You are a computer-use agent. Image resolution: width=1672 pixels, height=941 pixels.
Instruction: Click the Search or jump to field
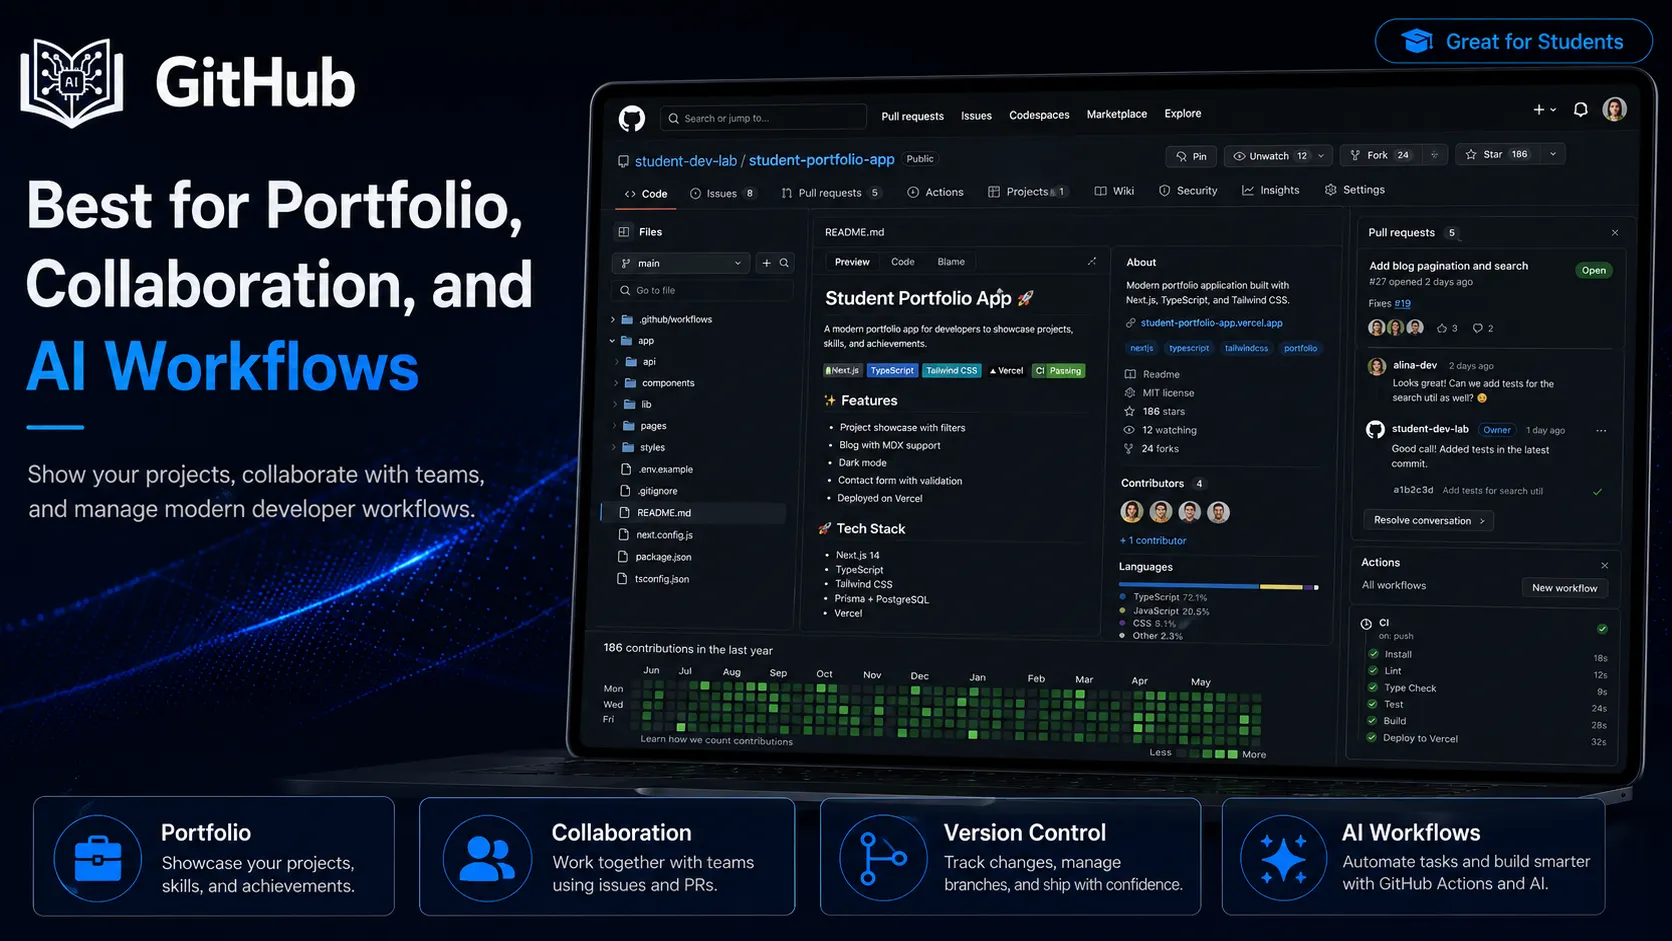tap(763, 118)
